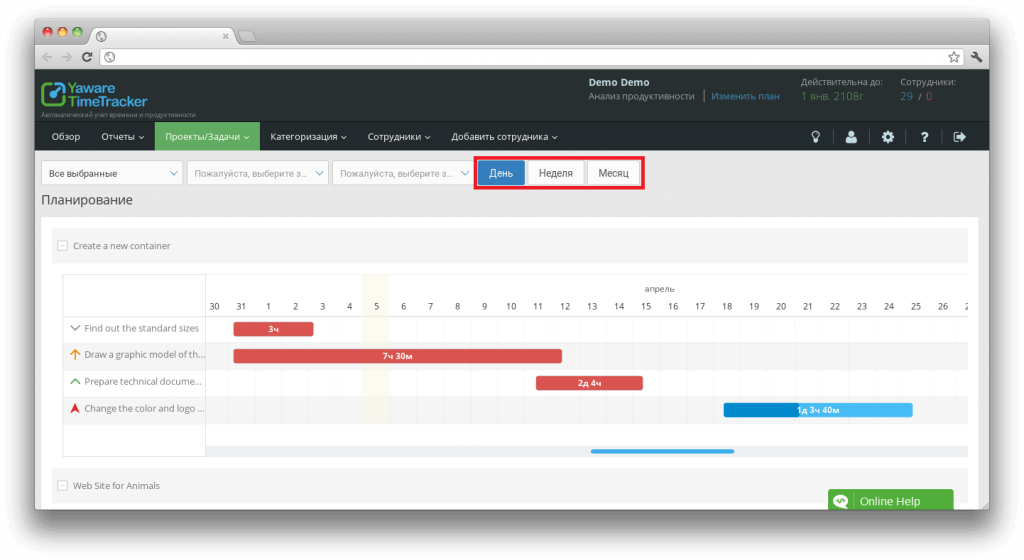Click the lightbulb tips icon
The height and width of the screenshot is (560, 1024).
pyautogui.click(x=815, y=137)
